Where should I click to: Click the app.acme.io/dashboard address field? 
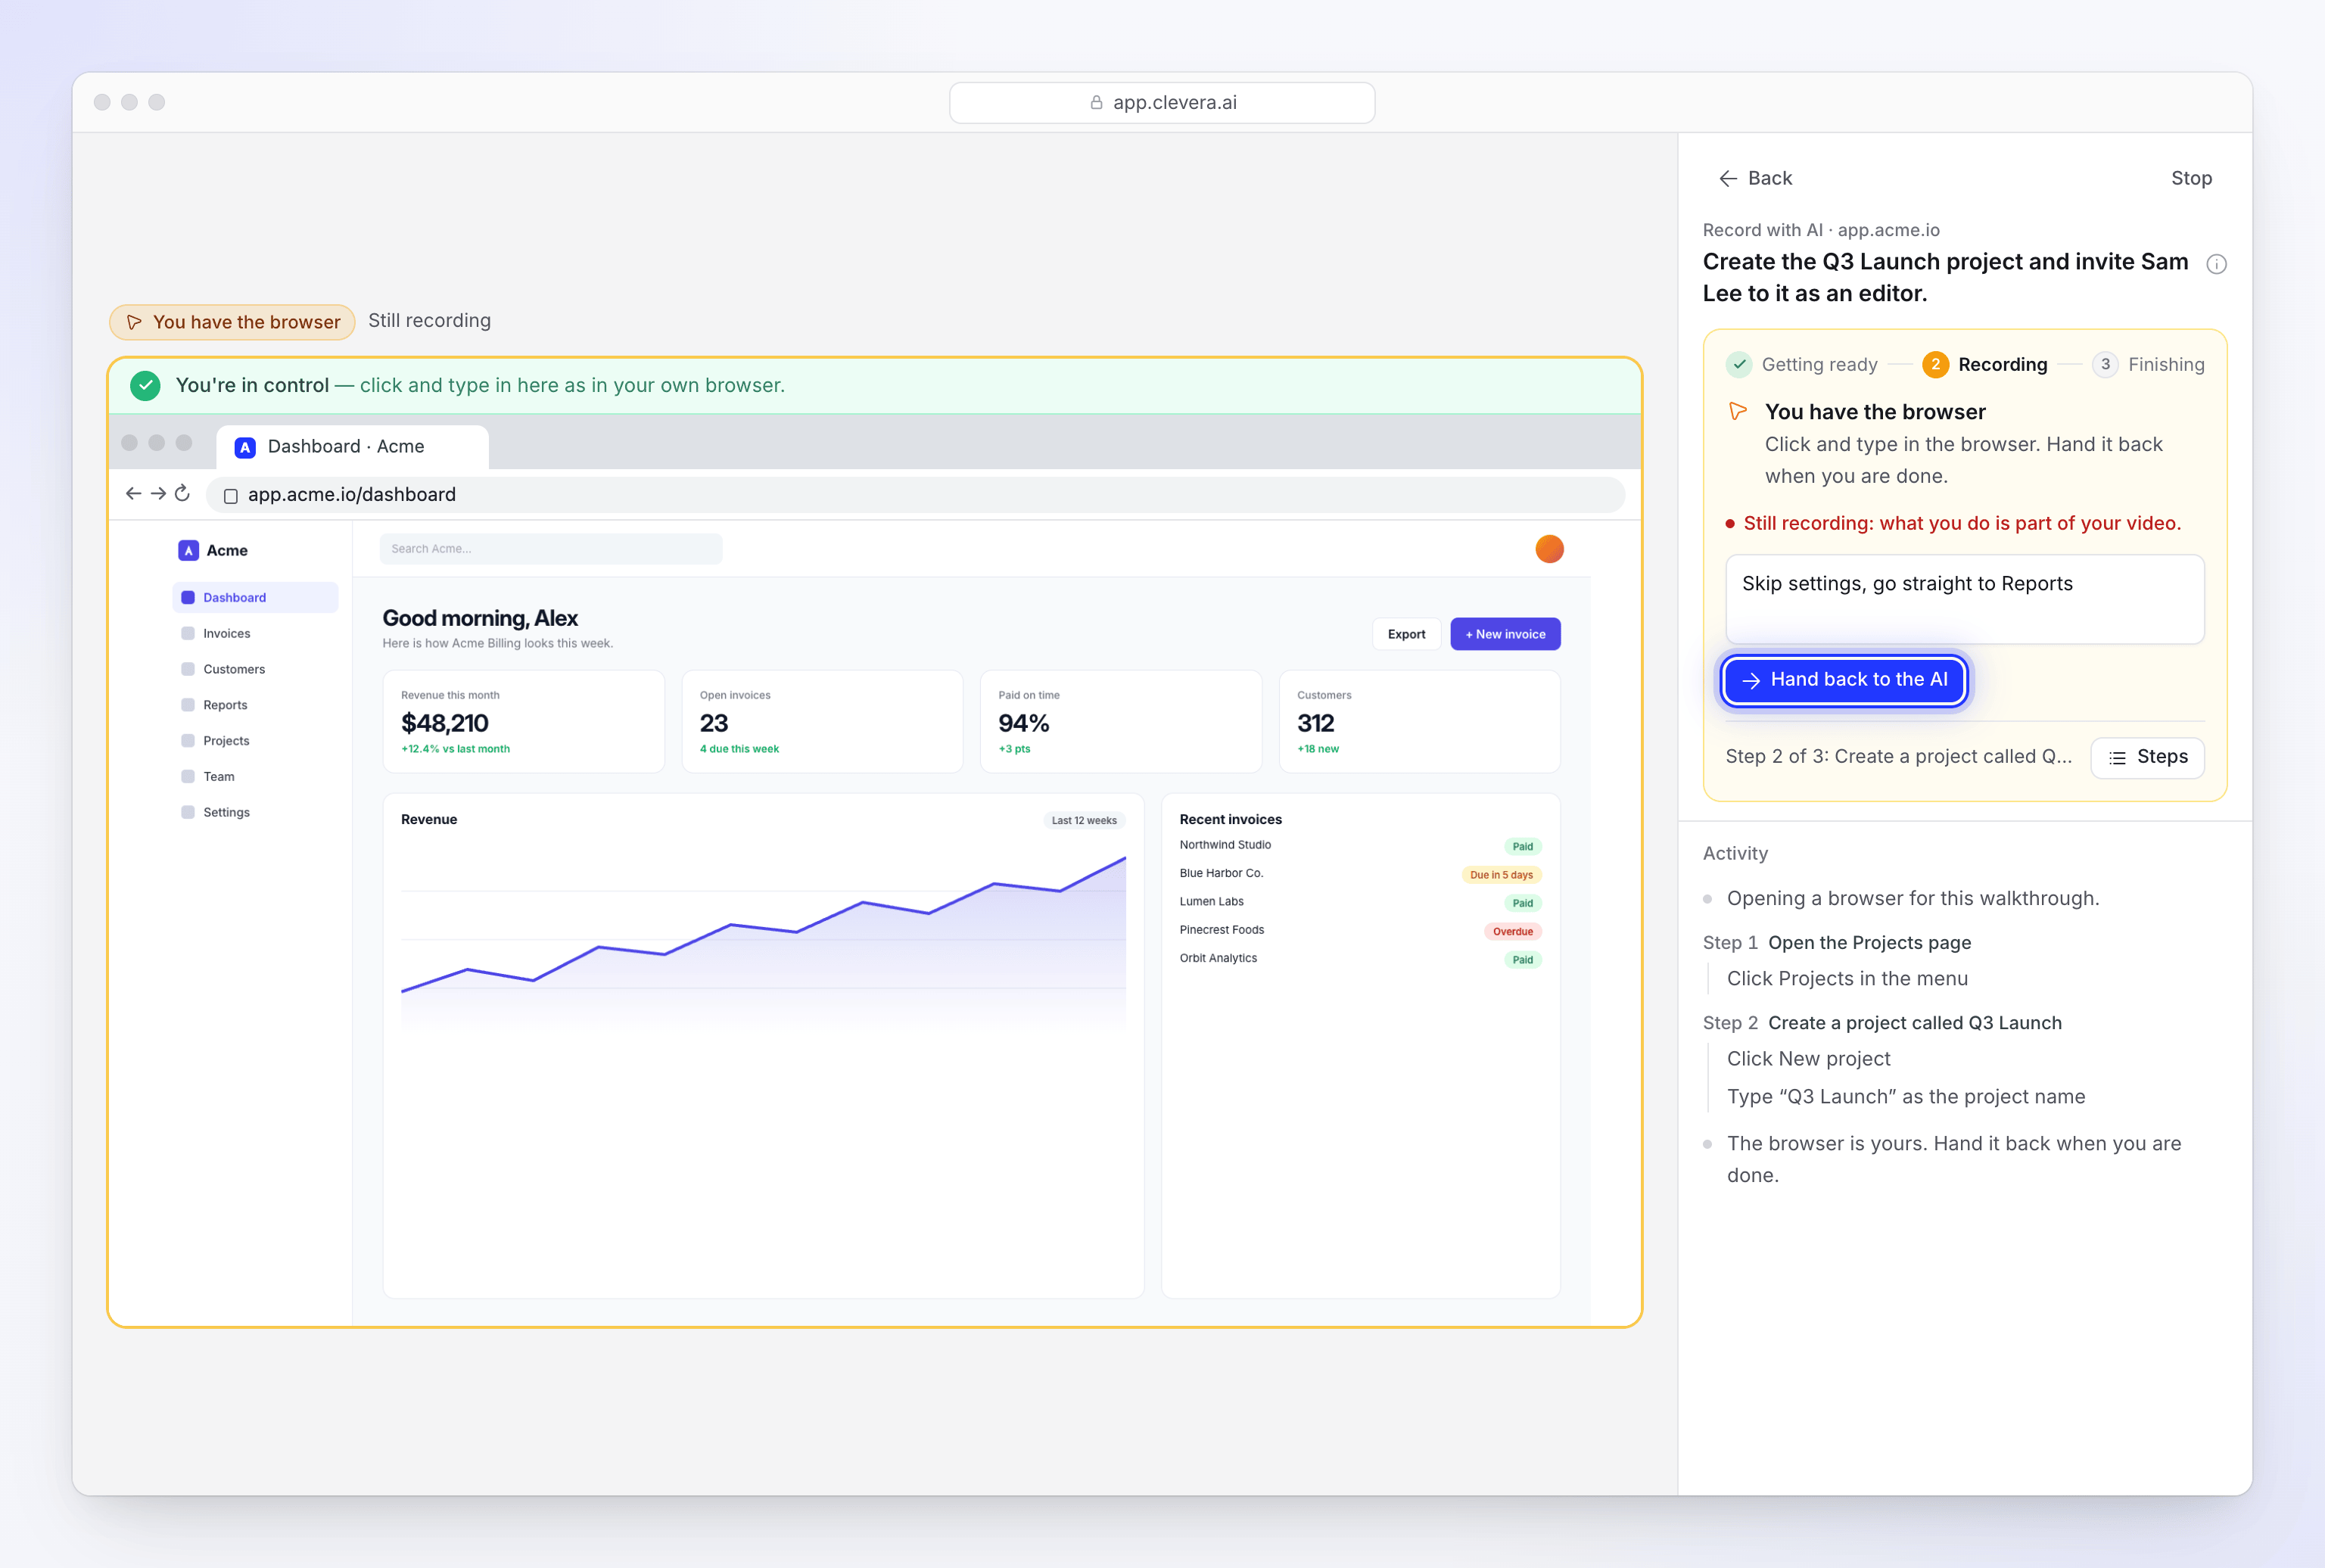[x=915, y=495]
